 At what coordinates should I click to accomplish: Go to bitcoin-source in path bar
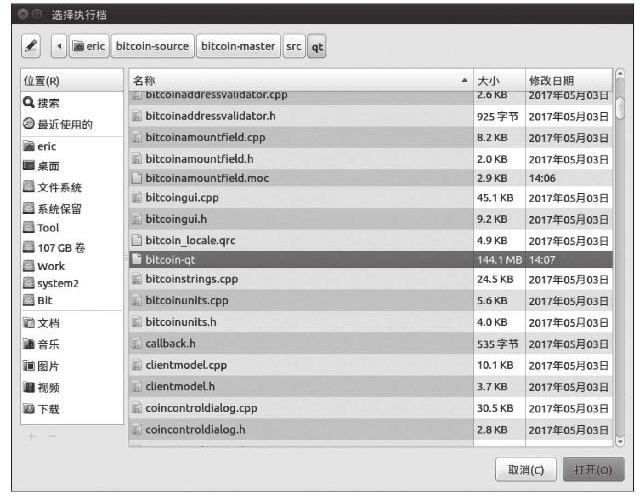tap(152, 46)
